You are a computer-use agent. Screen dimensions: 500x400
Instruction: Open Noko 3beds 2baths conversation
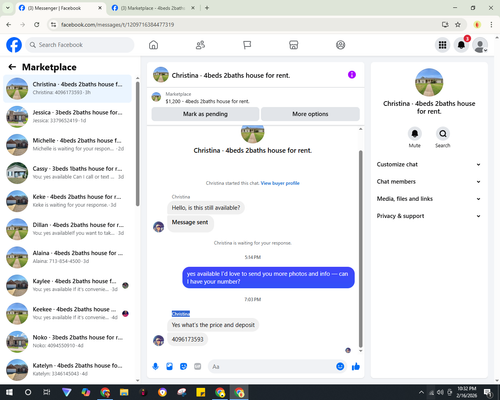pyautogui.click(x=67, y=341)
